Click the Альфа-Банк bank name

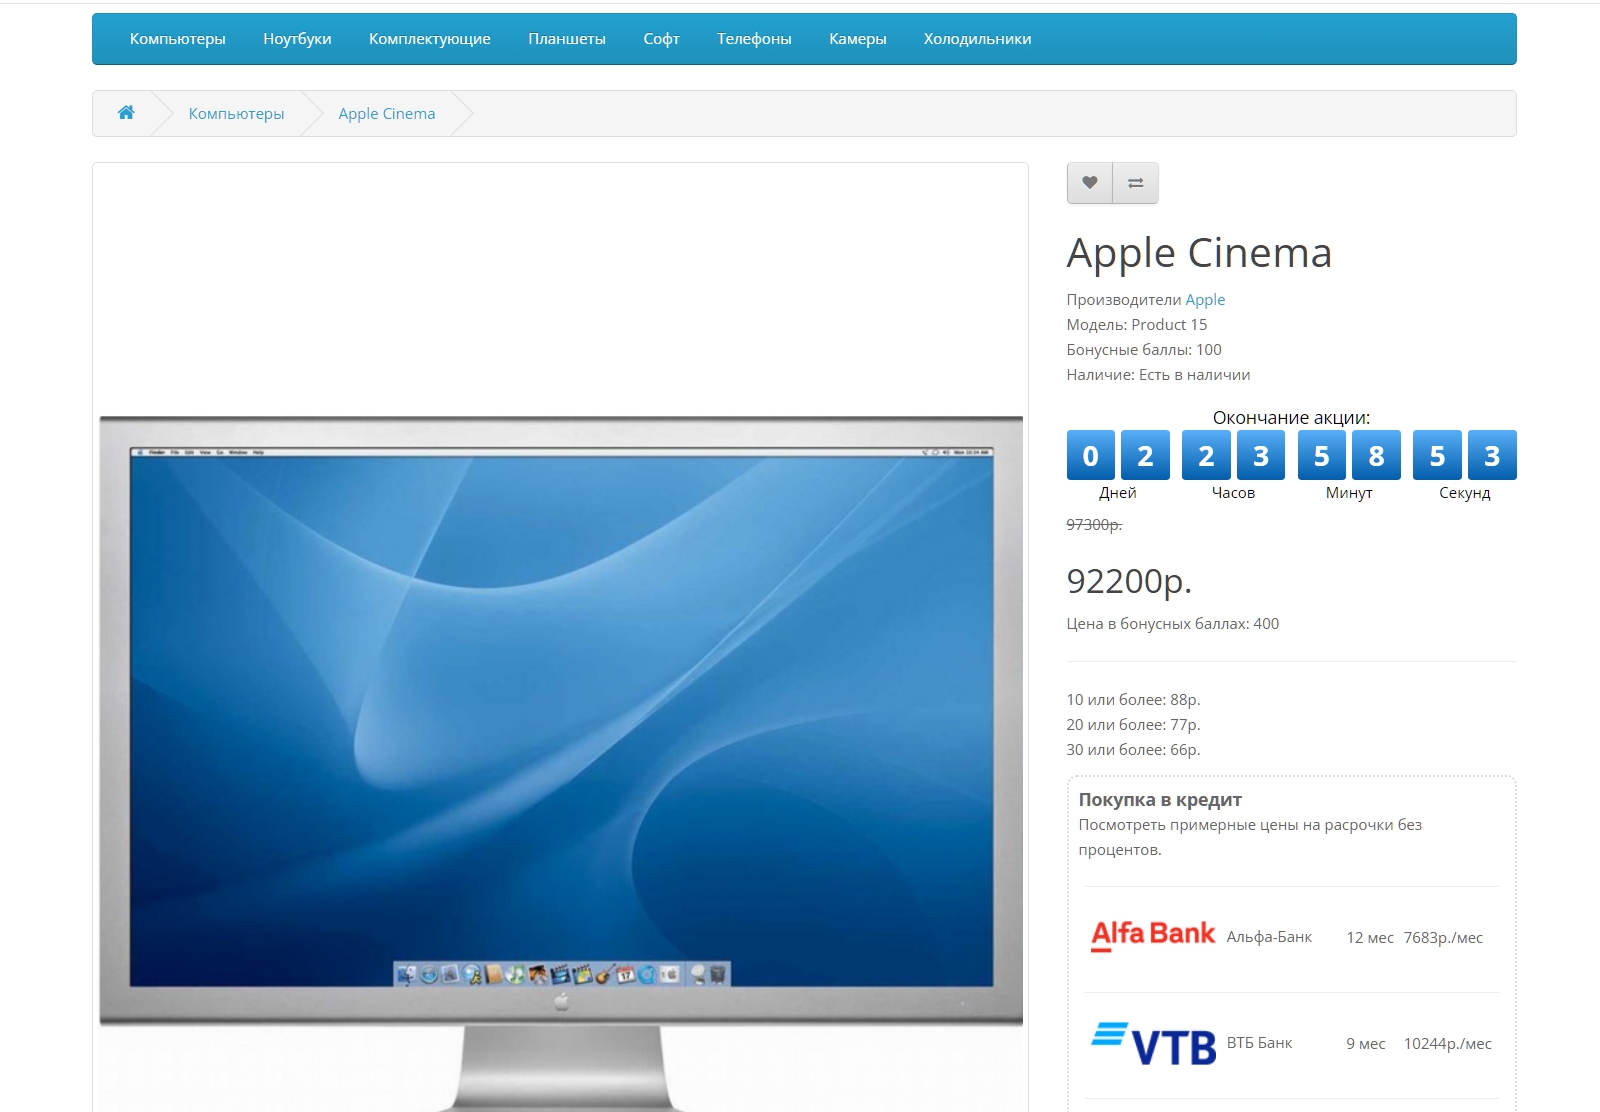1269,937
